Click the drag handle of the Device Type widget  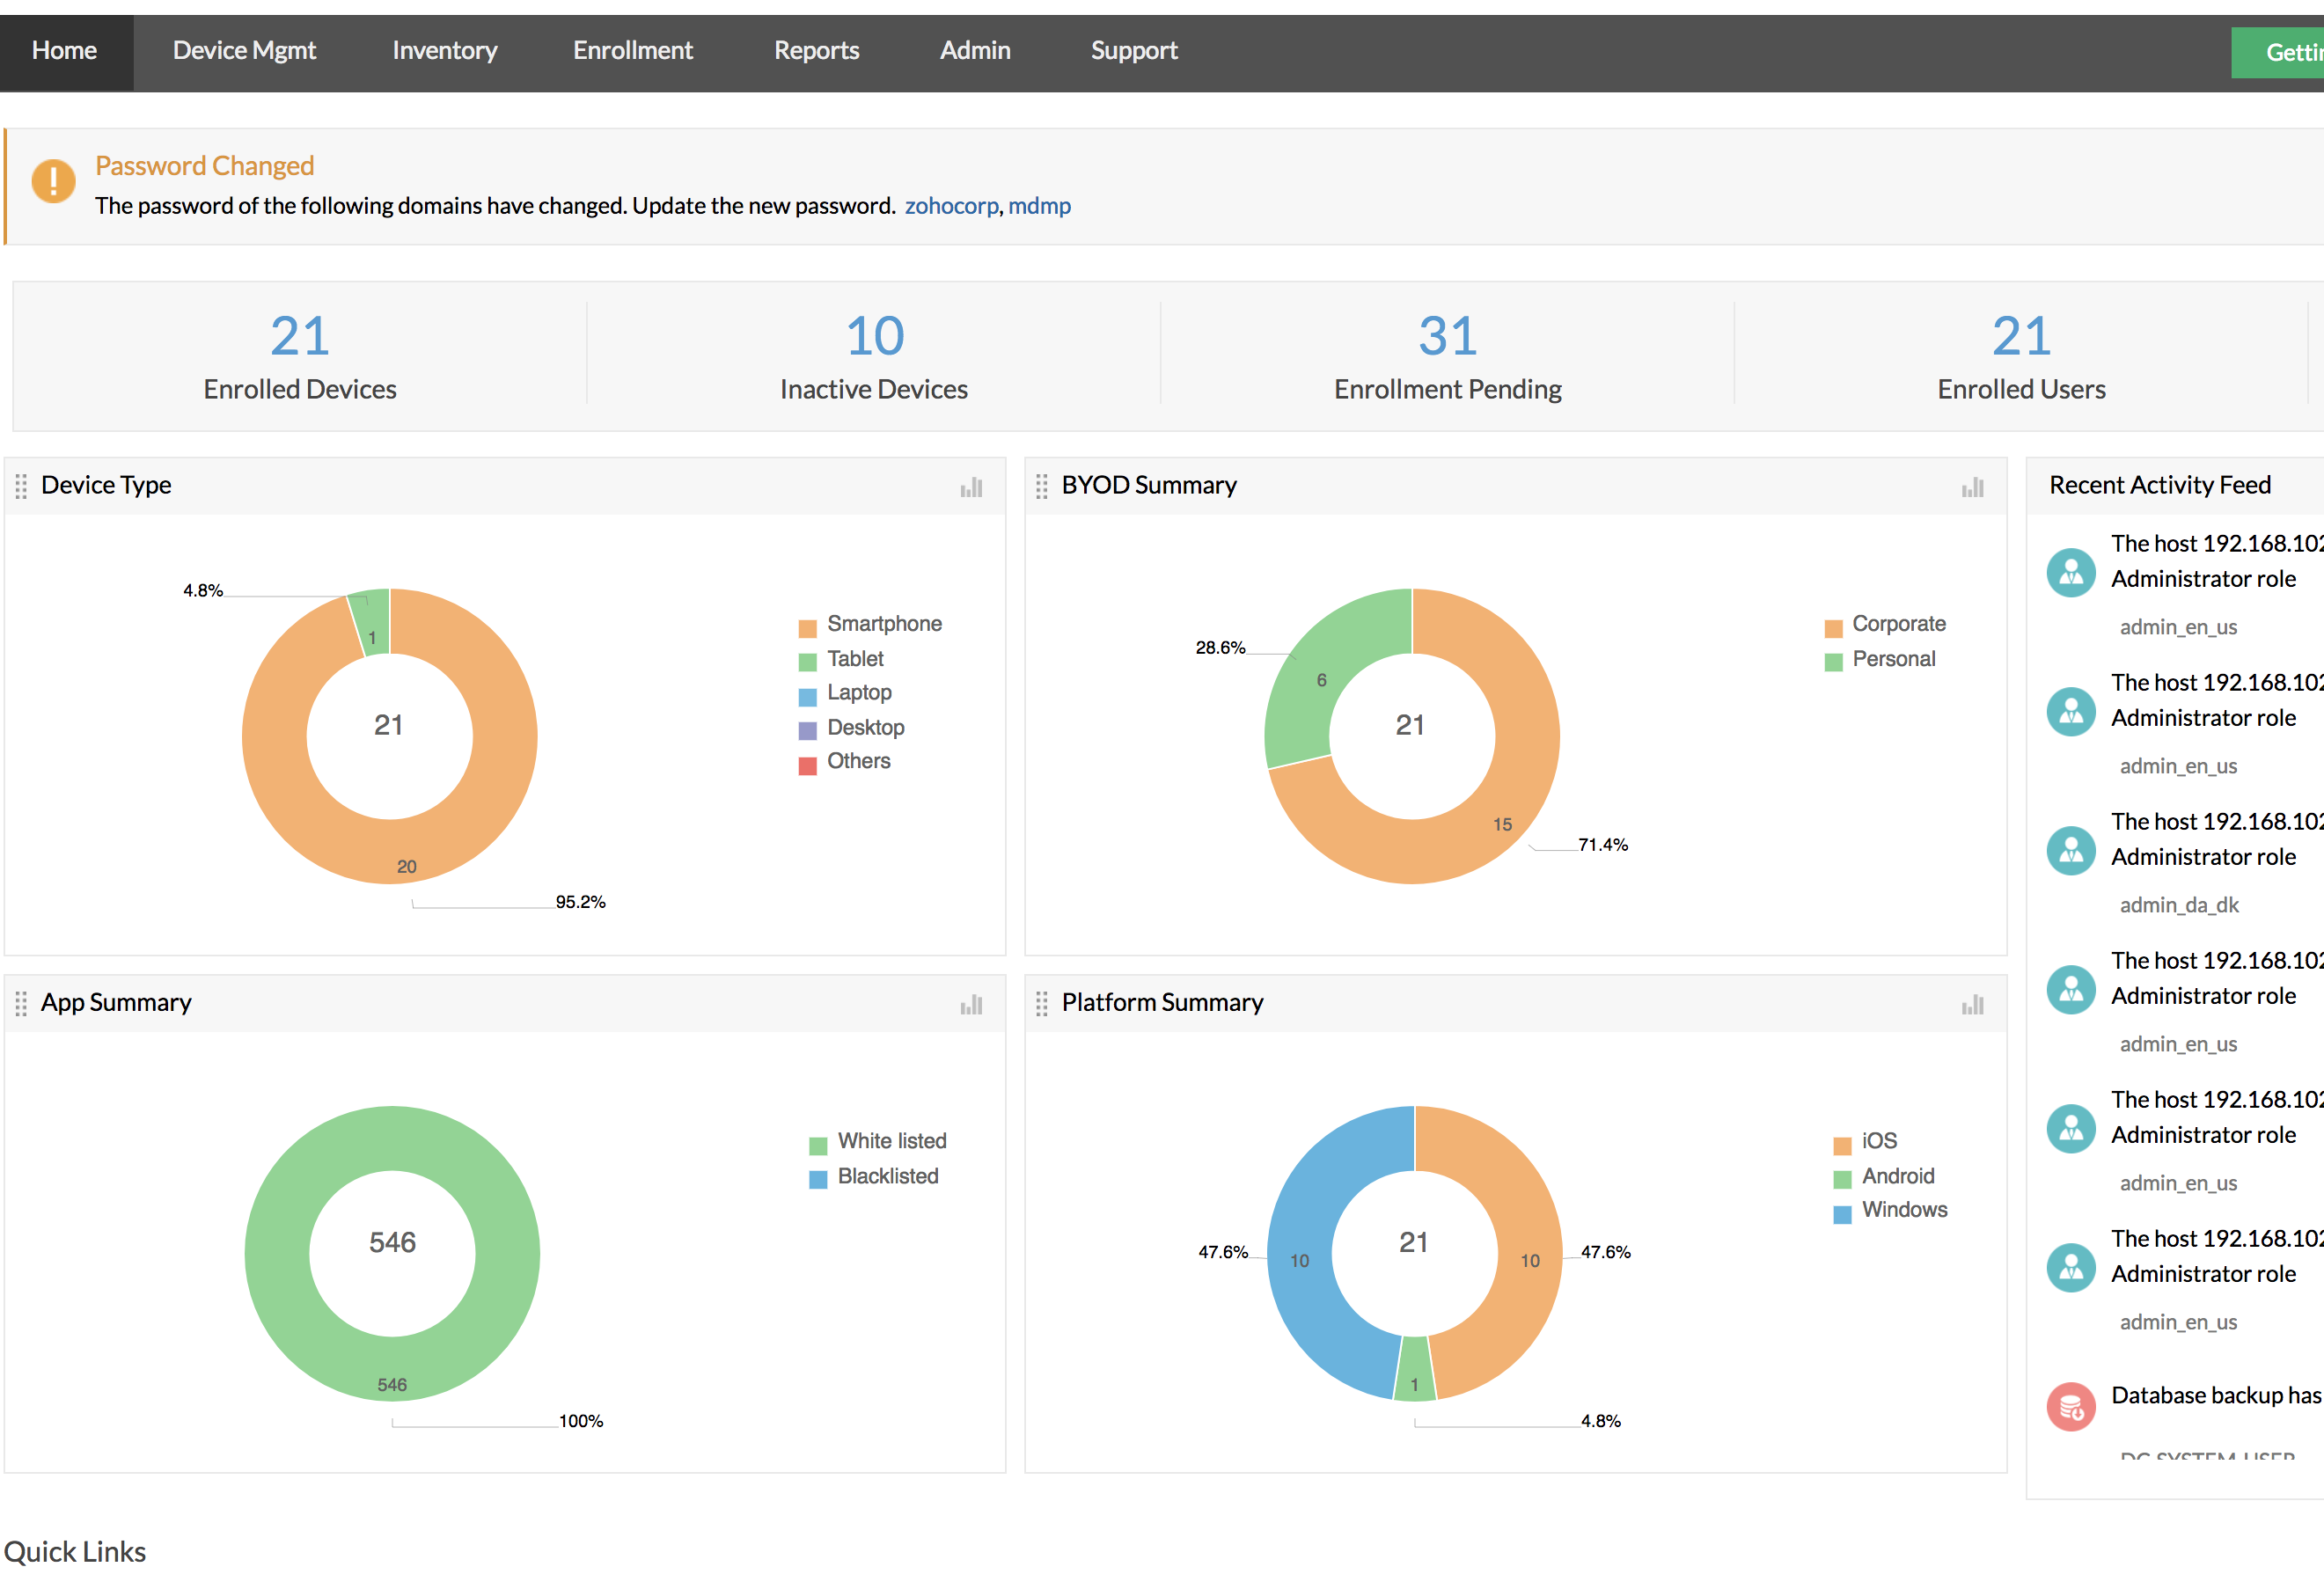click(x=22, y=487)
